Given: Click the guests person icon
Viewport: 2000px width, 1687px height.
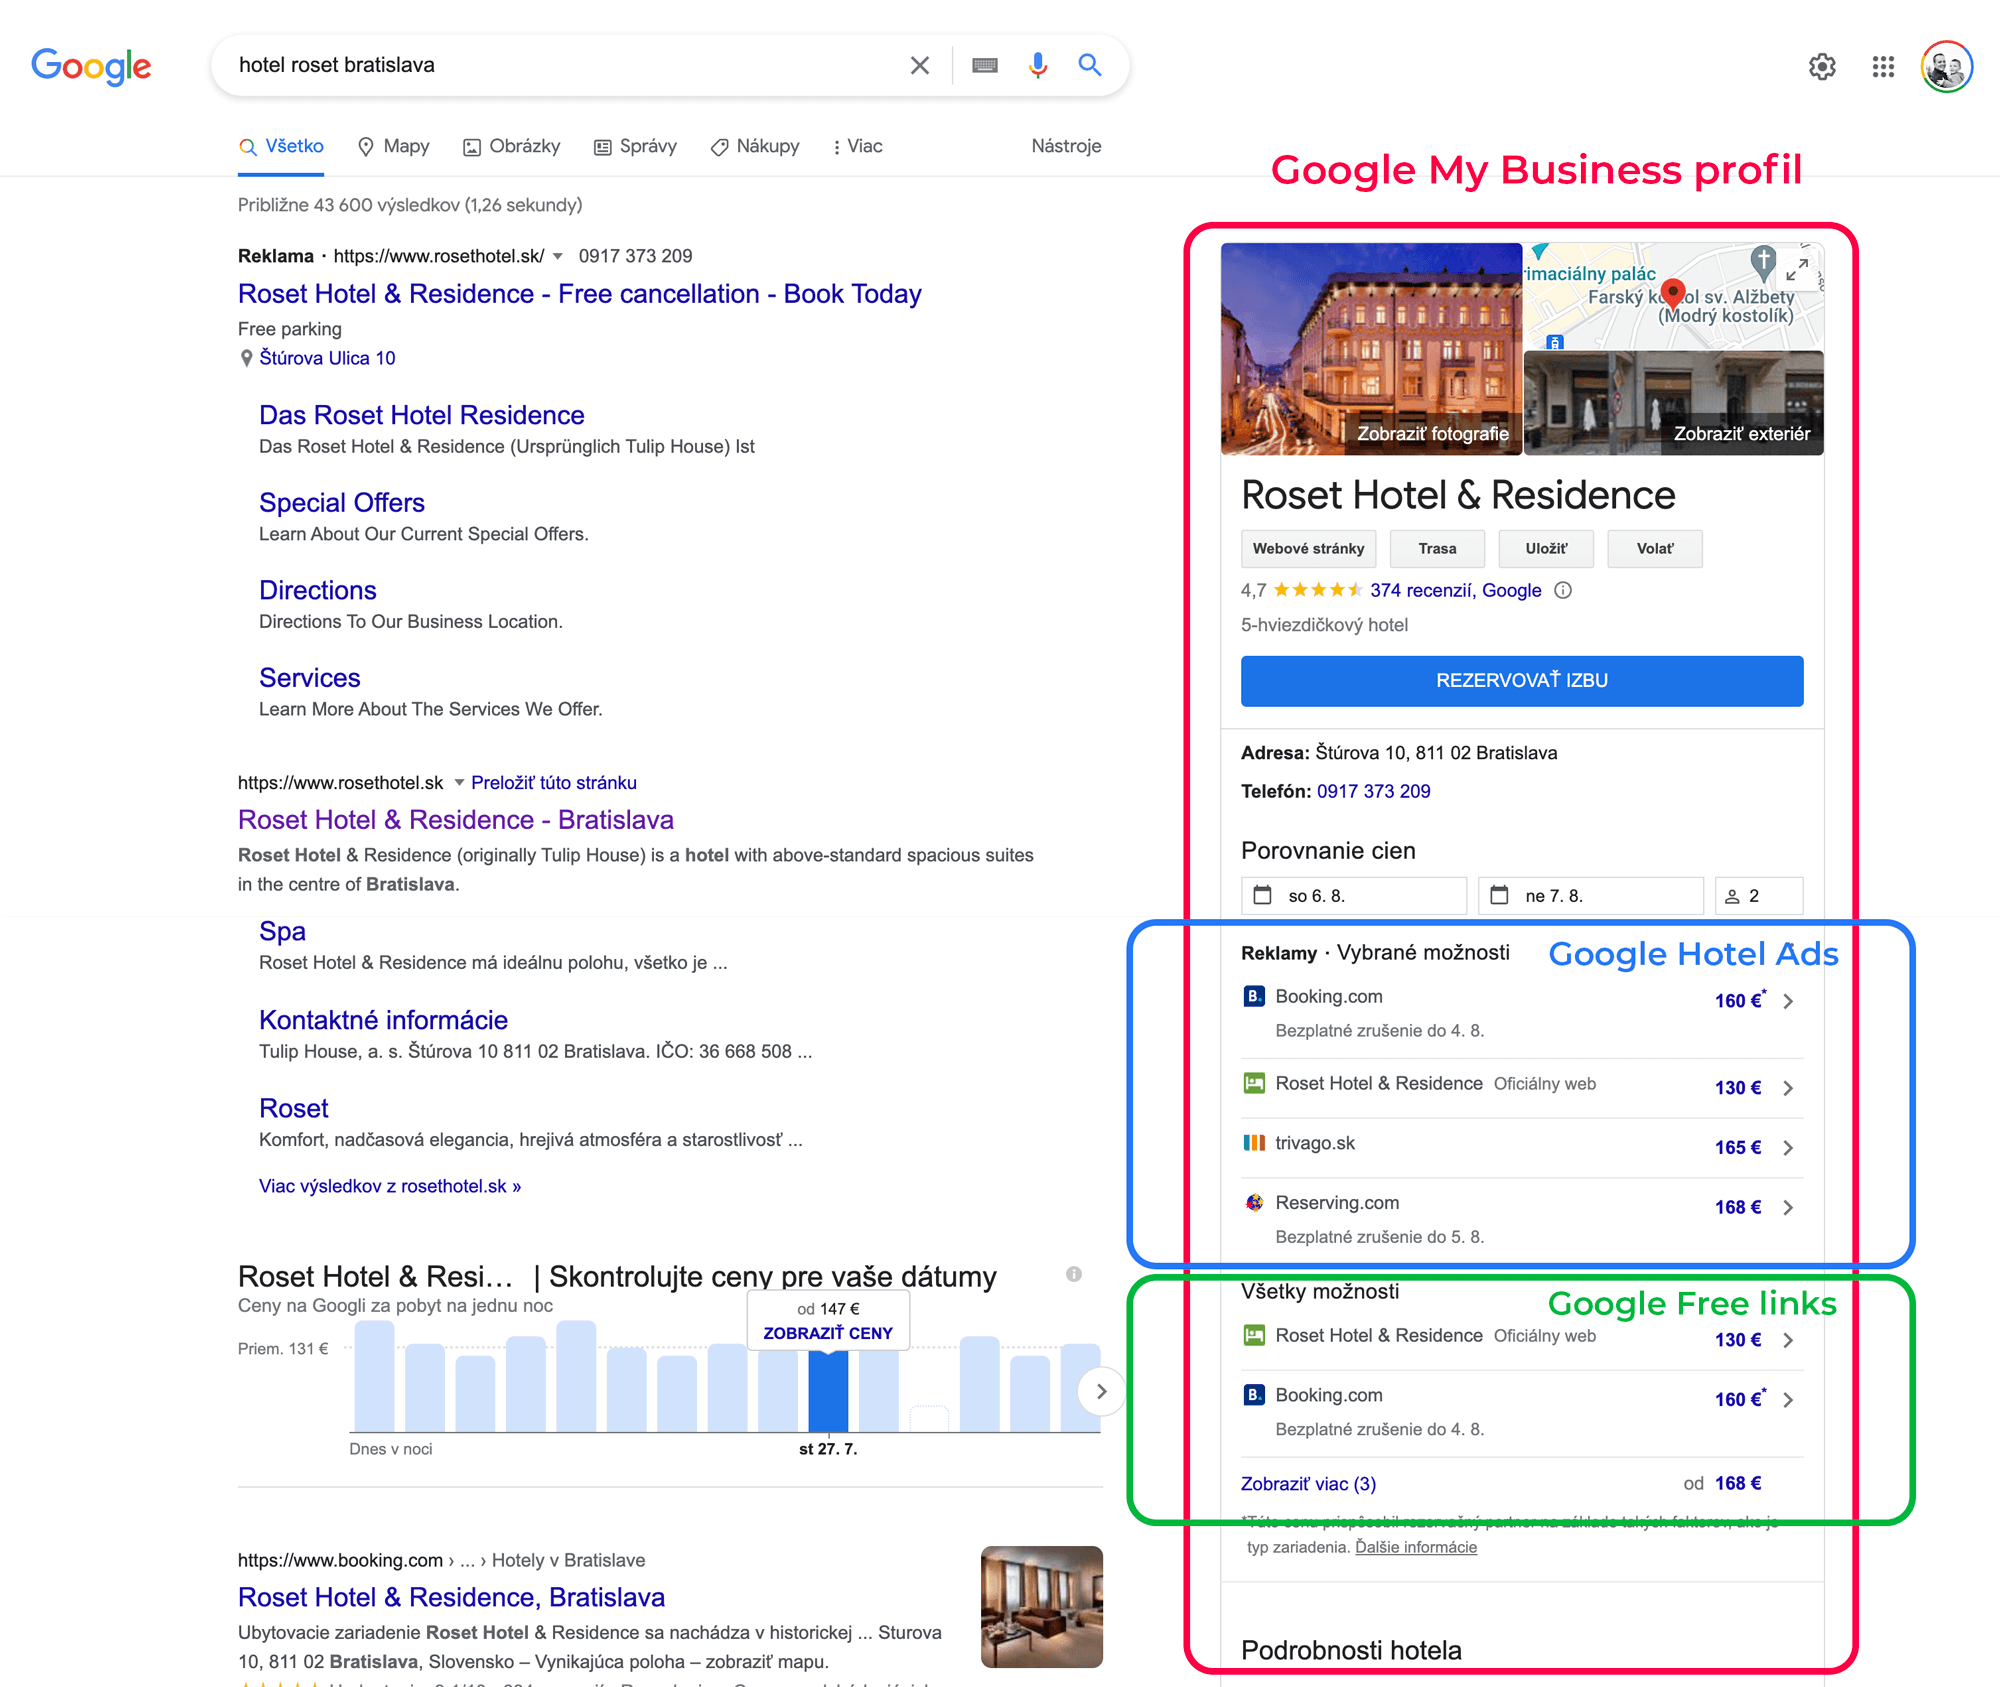Looking at the screenshot, I should (x=1733, y=897).
